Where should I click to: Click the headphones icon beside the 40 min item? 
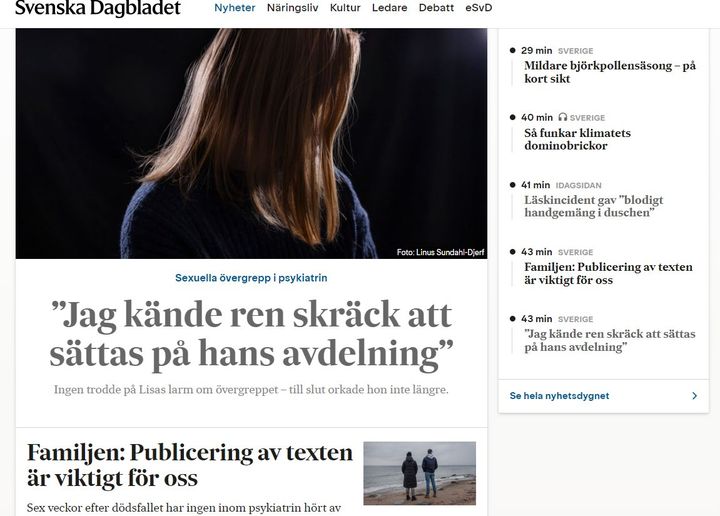click(562, 117)
